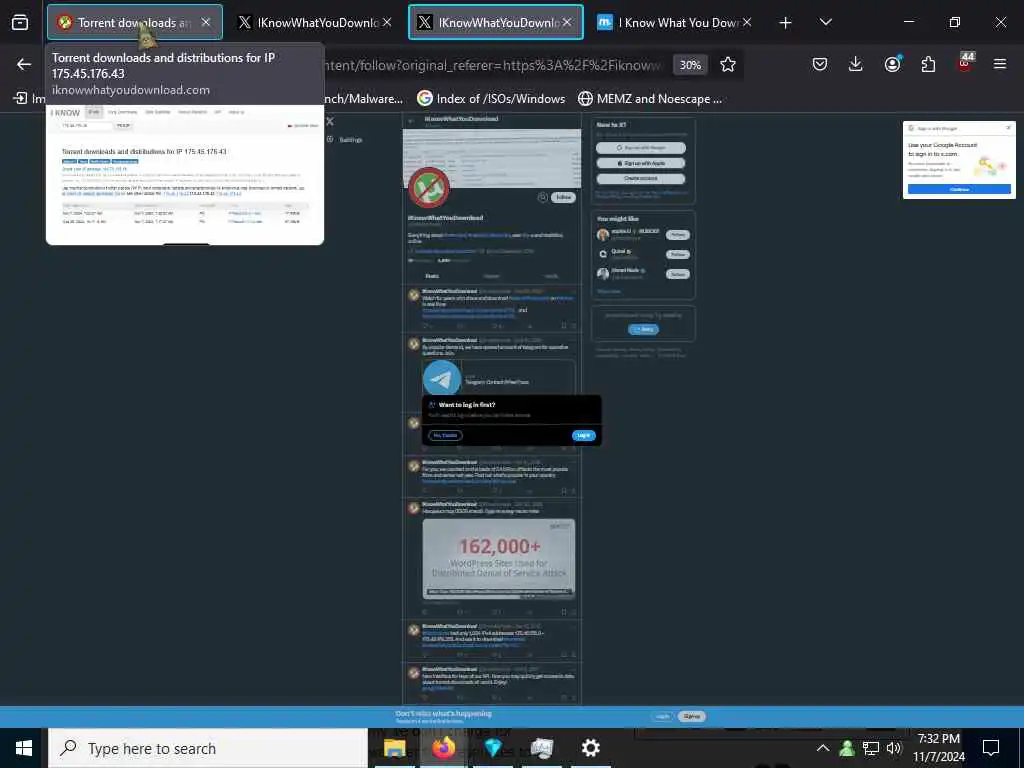Open the extensions panel
This screenshot has width=1024, height=768.
pos(928,64)
